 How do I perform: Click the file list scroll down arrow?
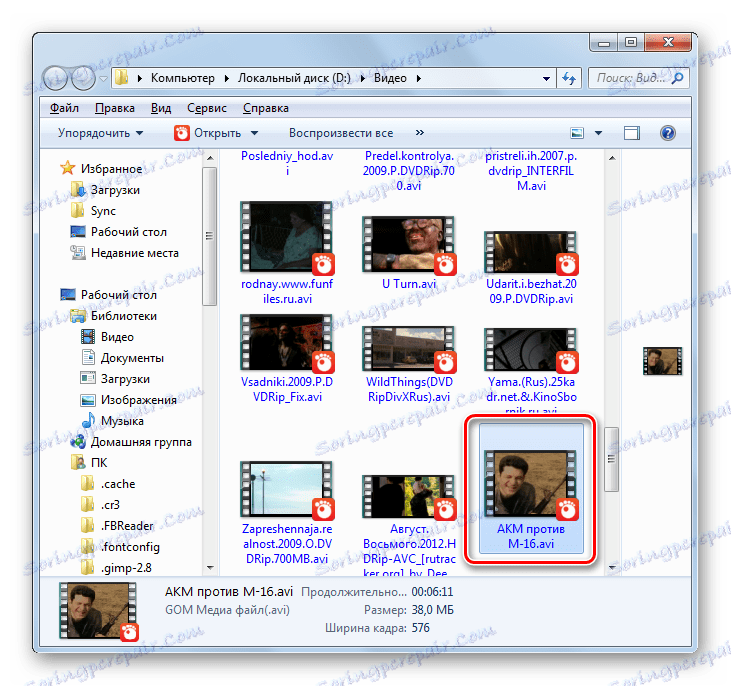coord(612,567)
